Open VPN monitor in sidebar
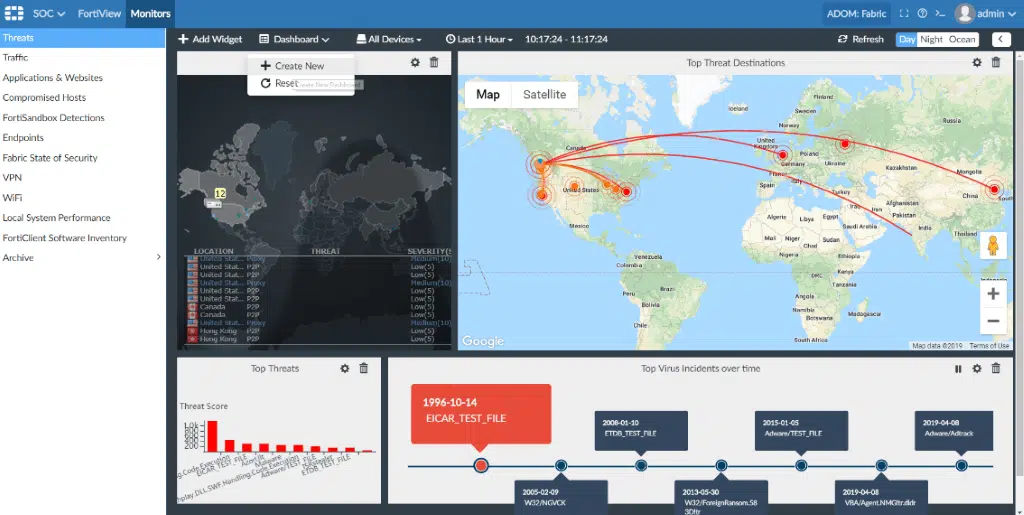Viewport: 1024px width, 515px height. point(83,178)
